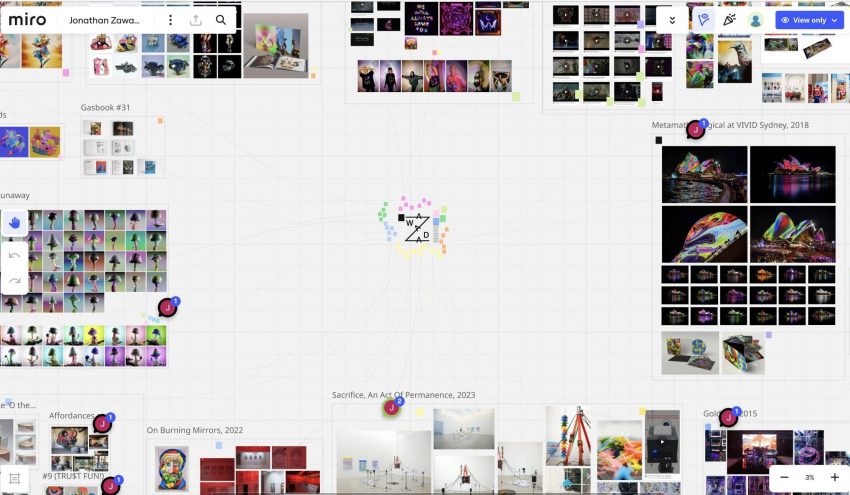Select the hand pan tool
Viewport: 850px width, 495px height.
coord(14,223)
